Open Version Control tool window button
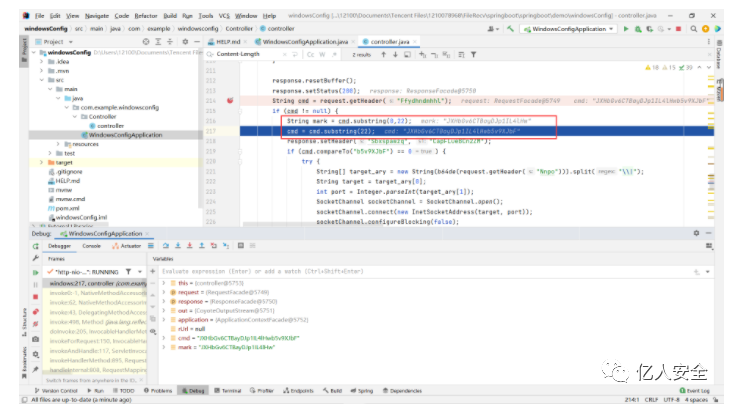731x404 pixels. point(55,390)
